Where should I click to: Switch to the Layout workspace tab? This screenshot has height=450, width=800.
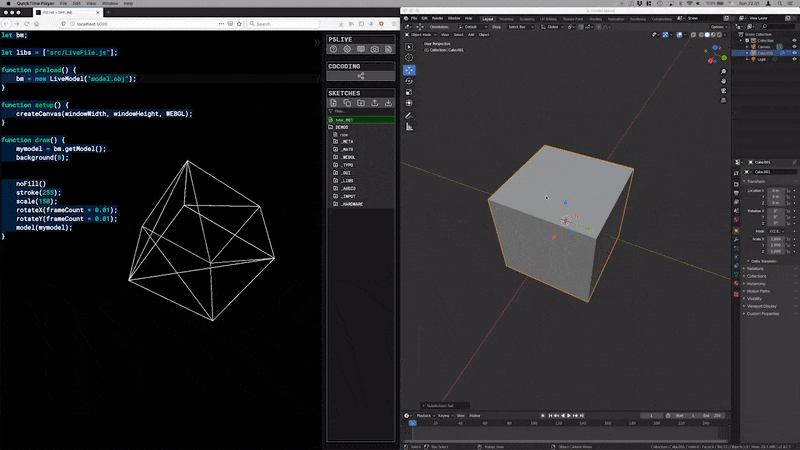[488, 19]
